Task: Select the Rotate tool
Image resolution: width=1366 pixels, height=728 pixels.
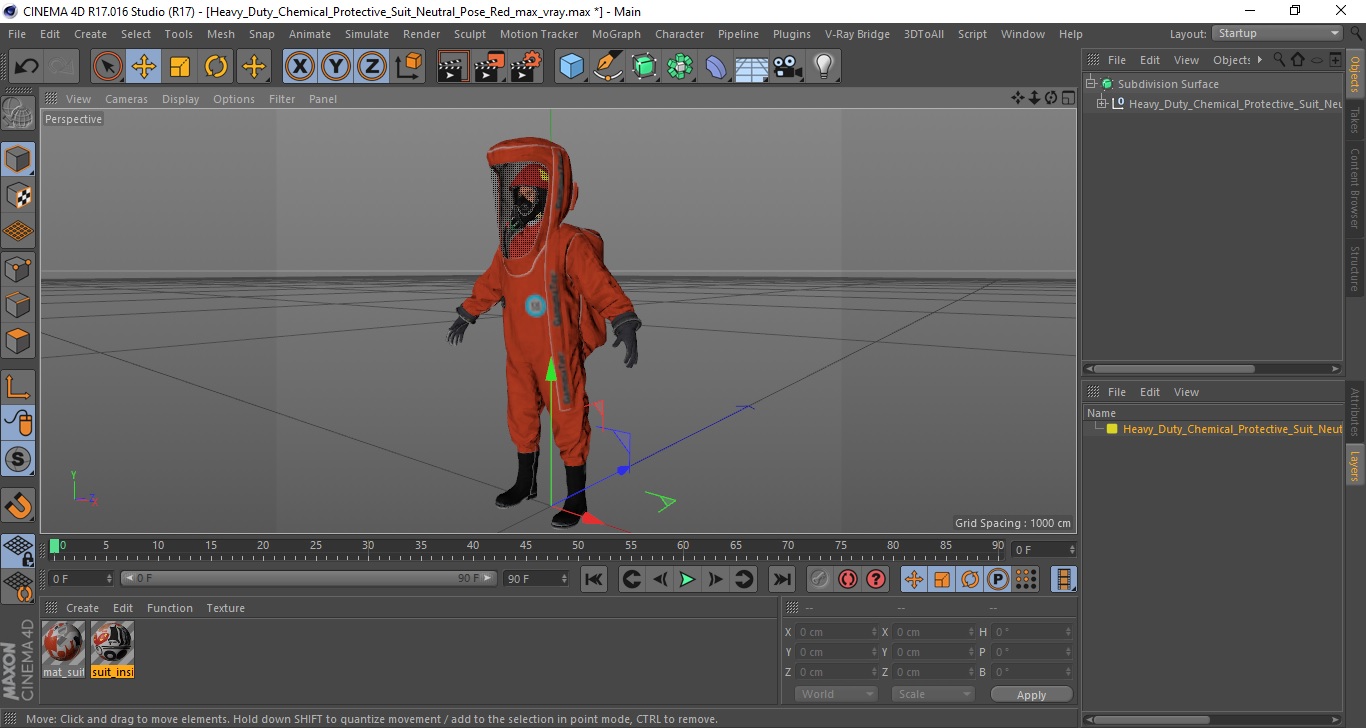Action: [216, 67]
